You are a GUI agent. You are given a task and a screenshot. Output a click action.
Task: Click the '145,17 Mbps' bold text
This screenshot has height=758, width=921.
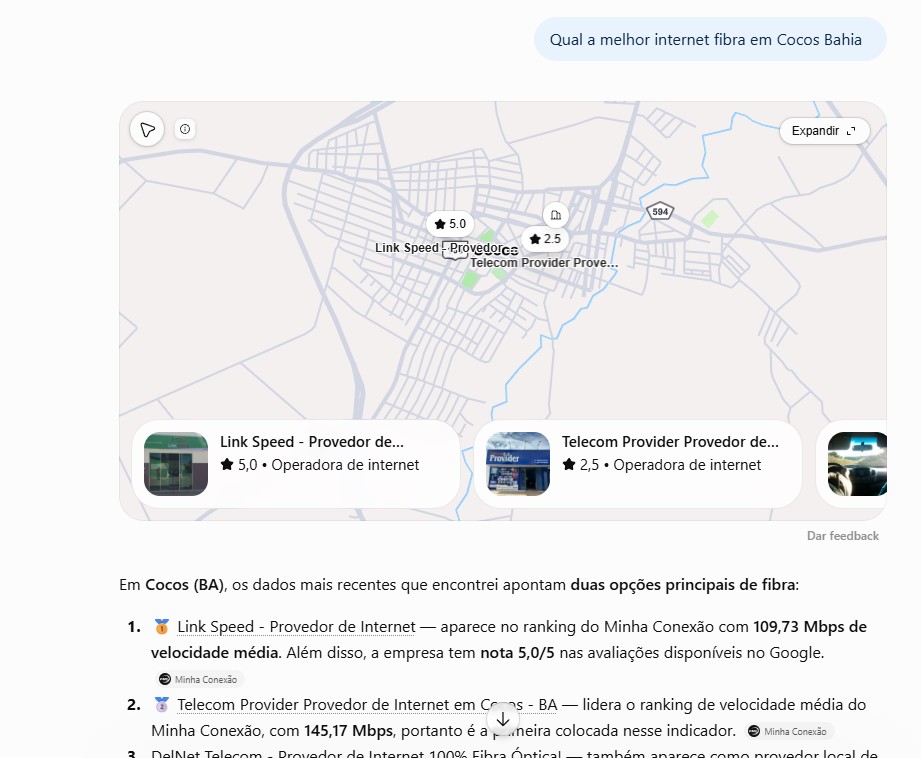[x=348, y=731]
